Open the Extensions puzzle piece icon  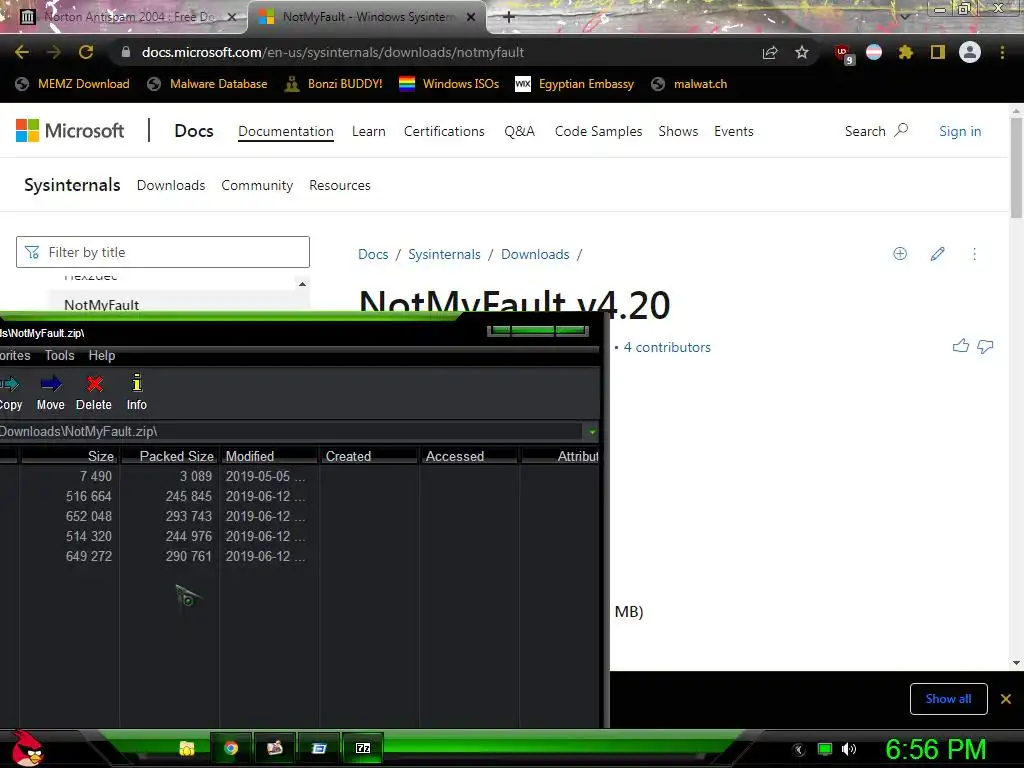pyautogui.click(x=905, y=52)
